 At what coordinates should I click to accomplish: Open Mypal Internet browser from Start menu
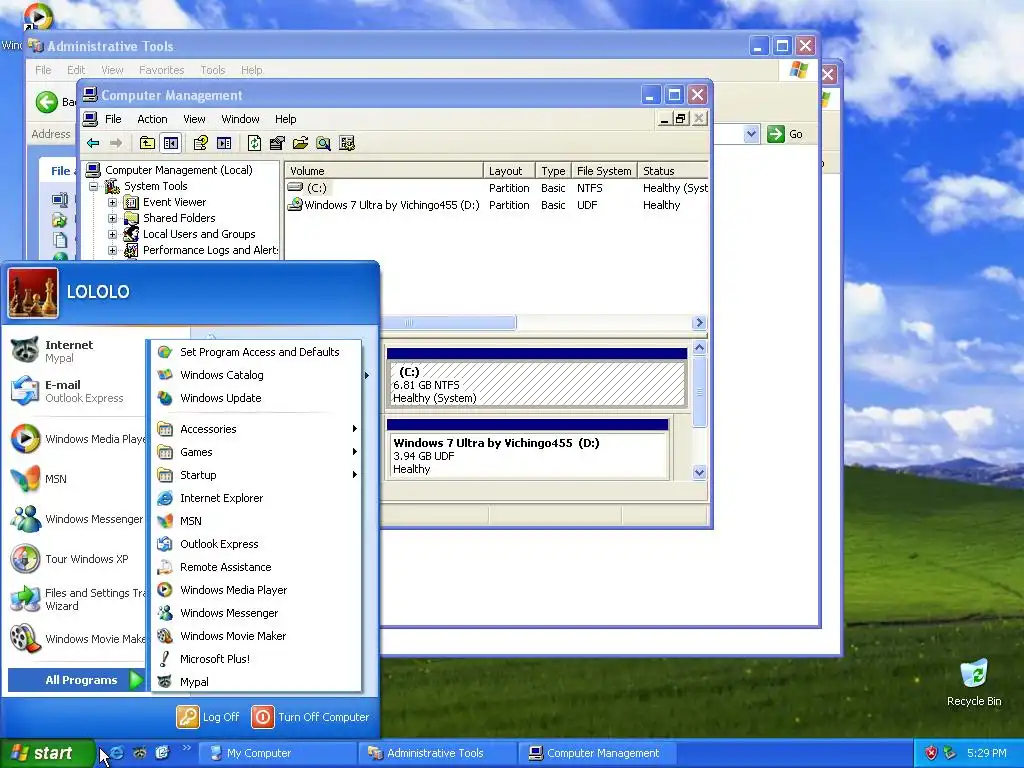pos(75,351)
